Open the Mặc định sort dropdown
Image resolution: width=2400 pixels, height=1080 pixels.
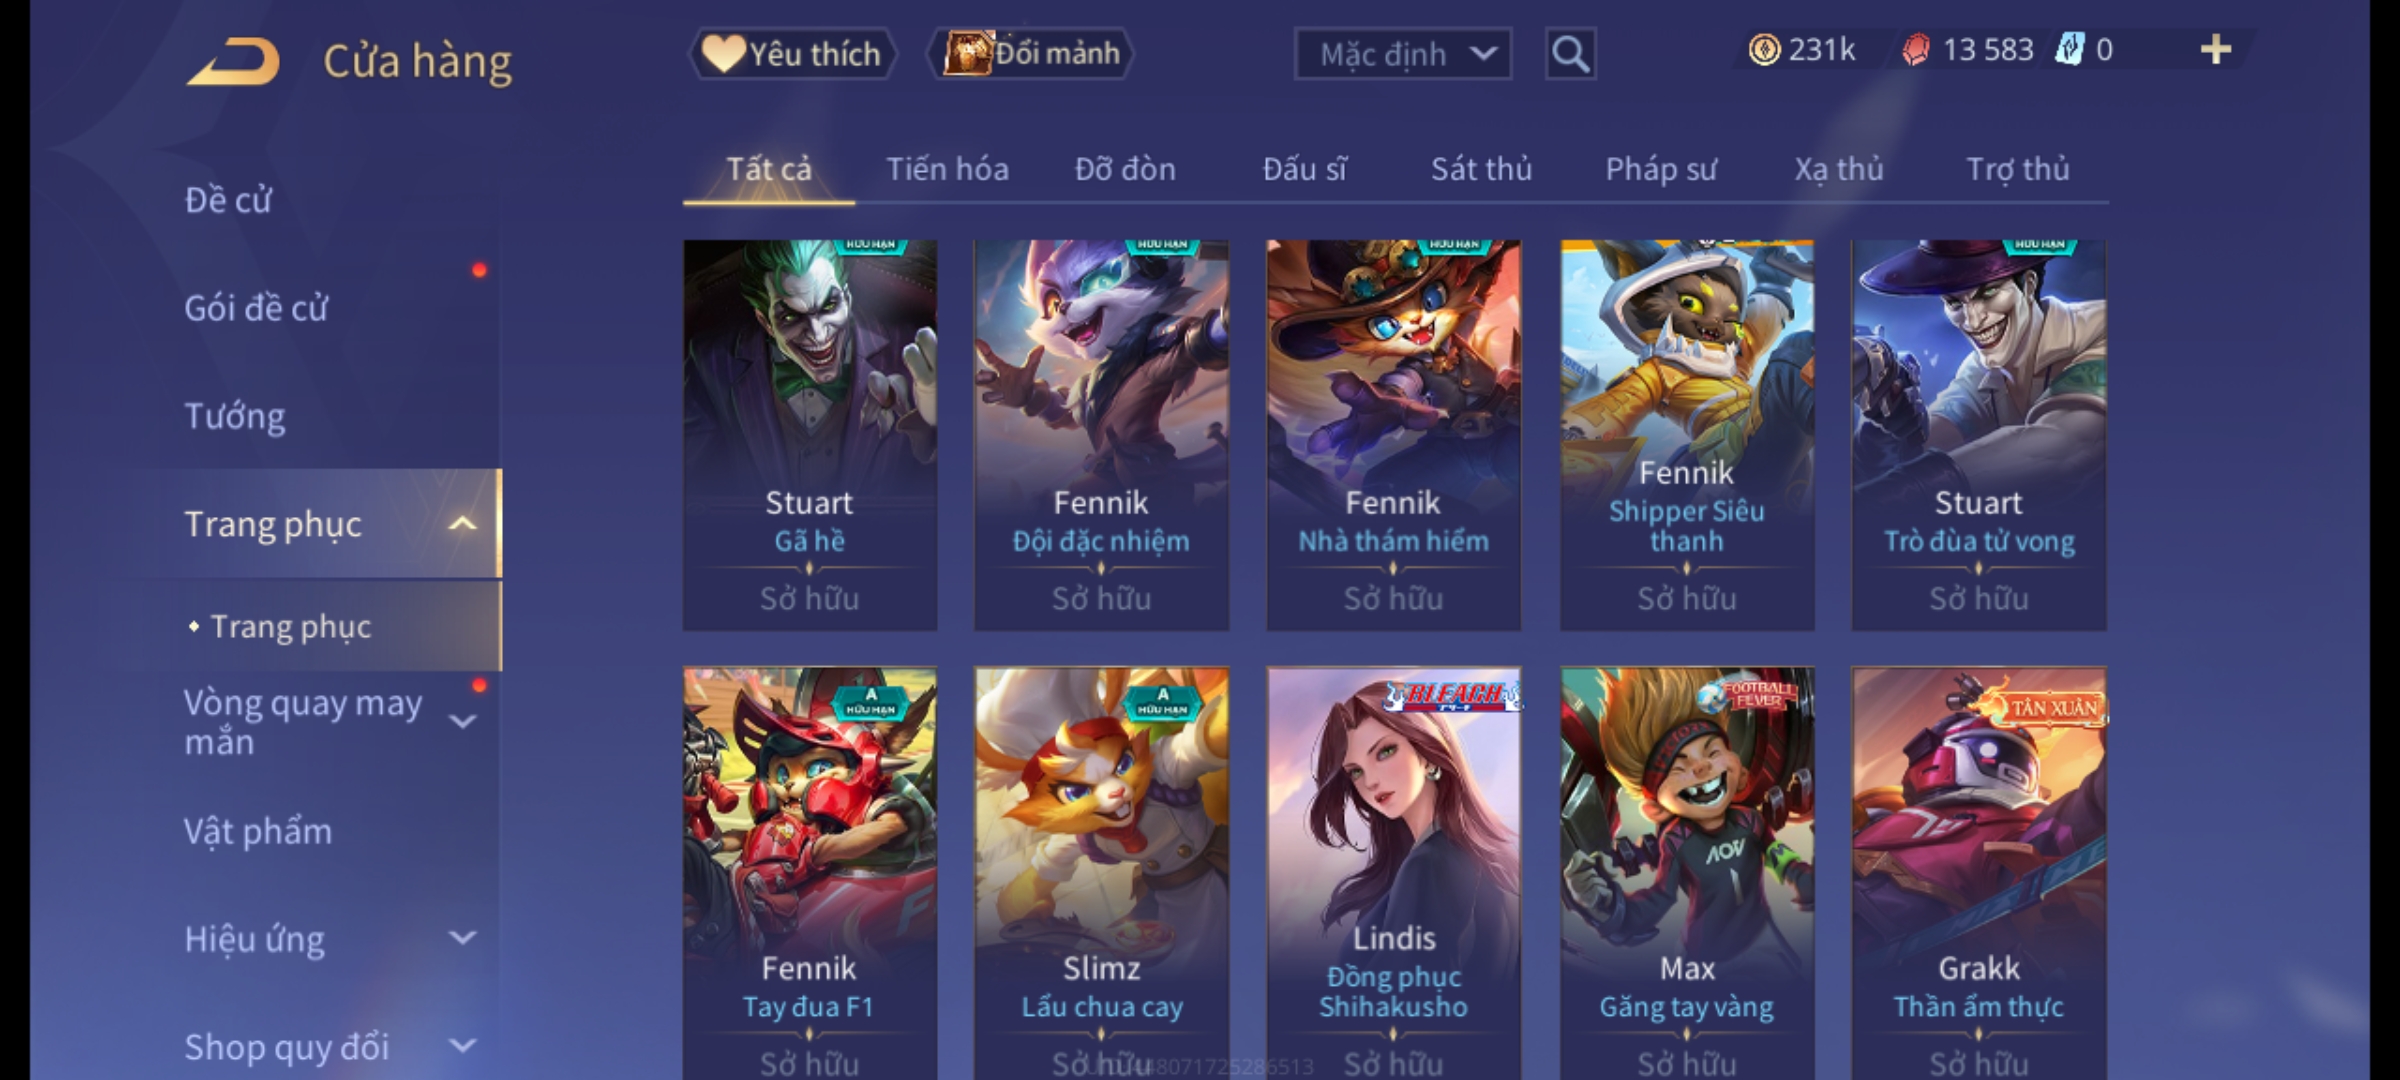1402,54
